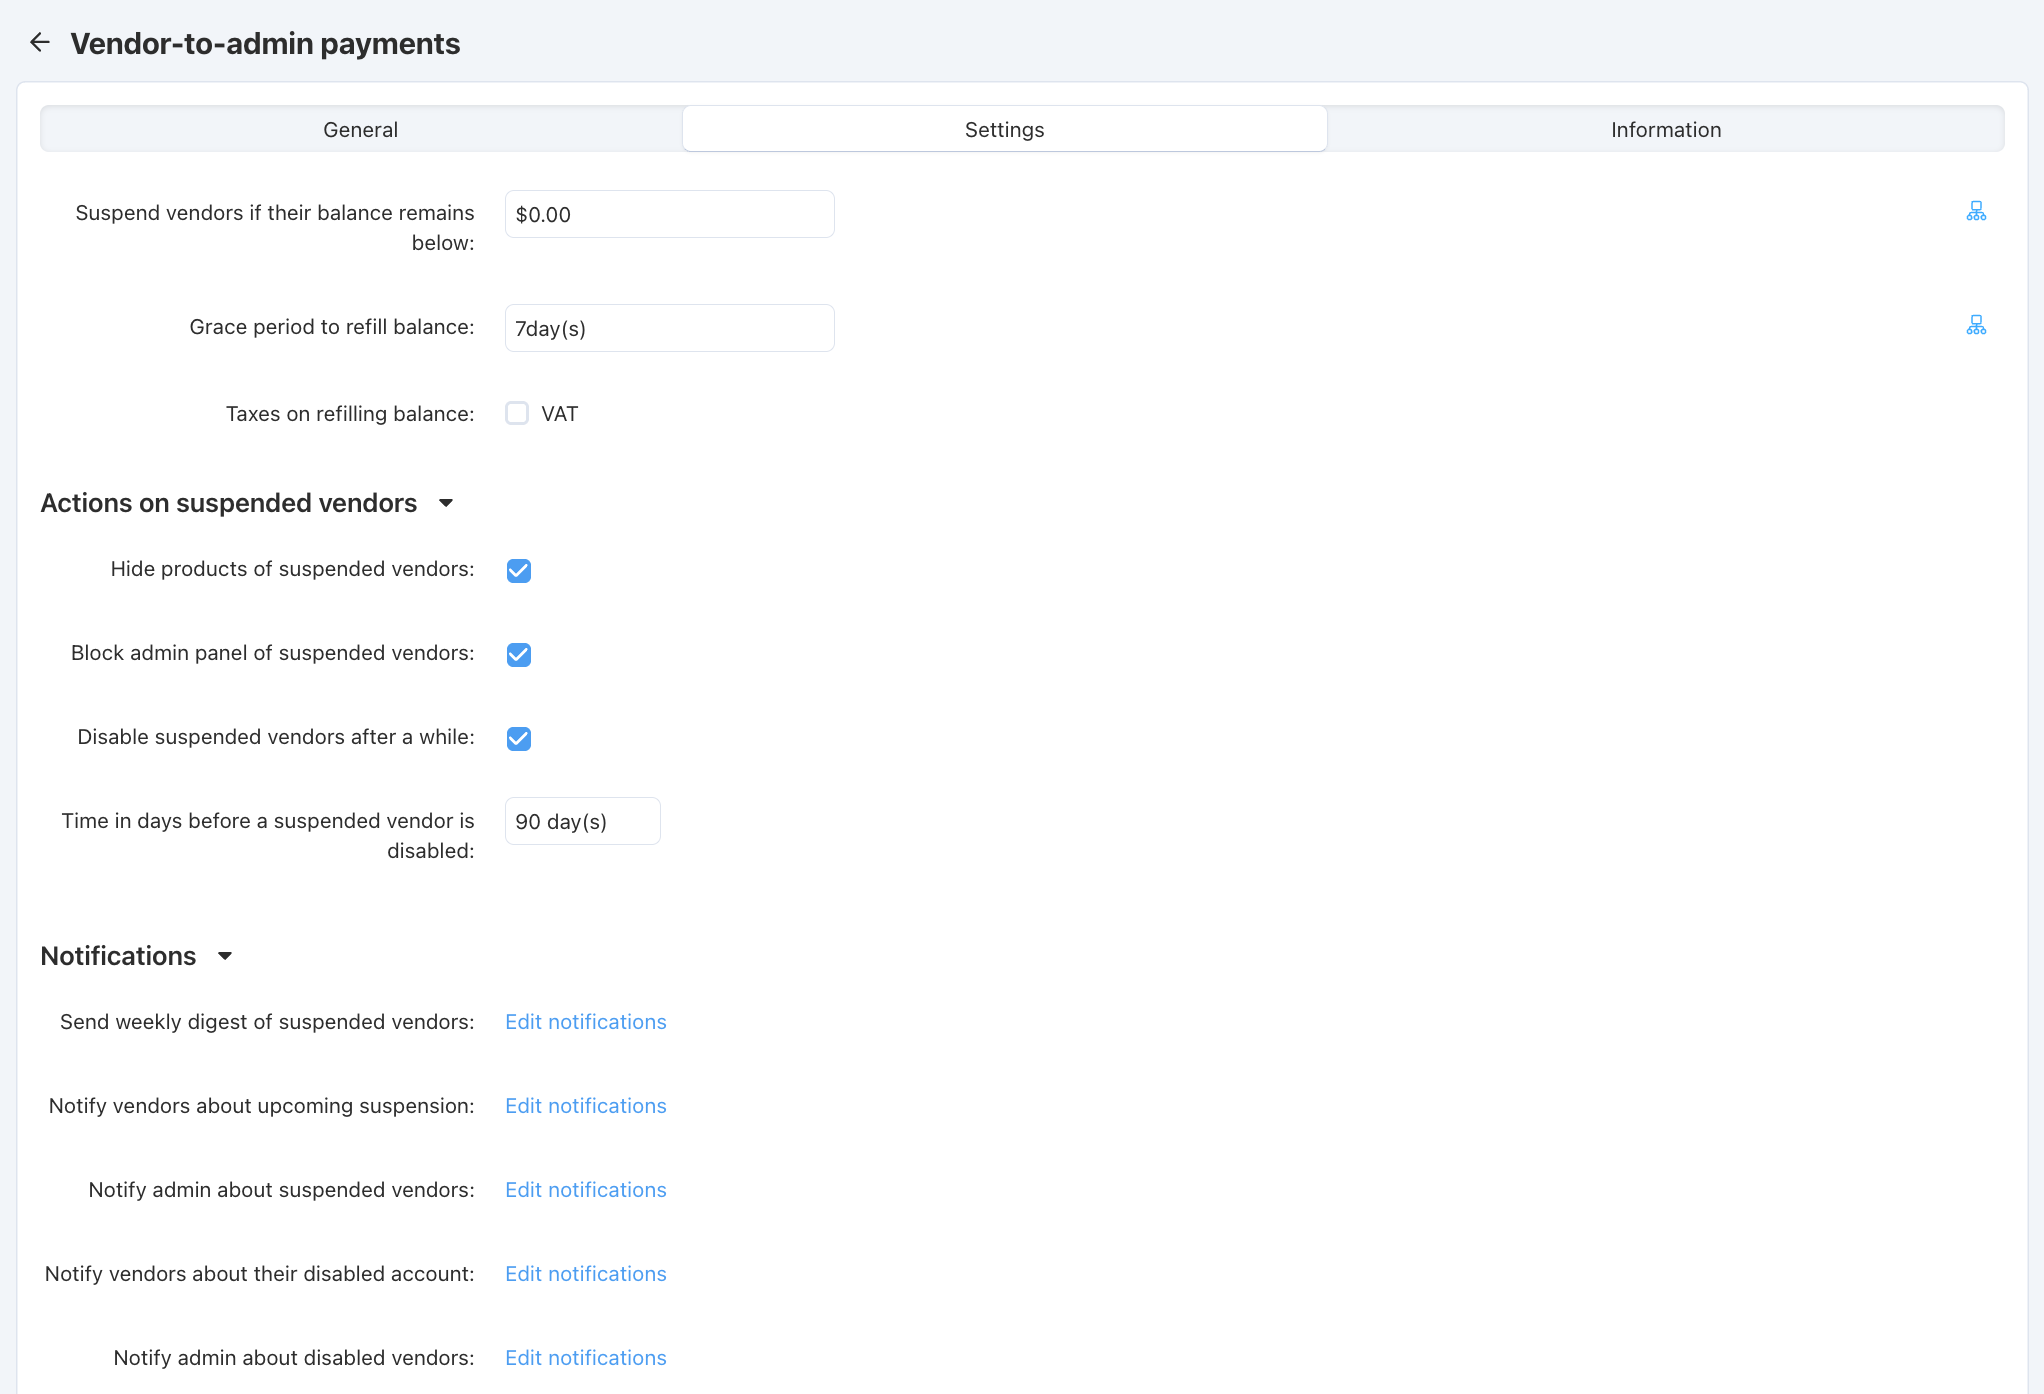The height and width of the screenshot is (1394, 2044).
Task: Collapse the Notifications section
Action: [225, 956]
